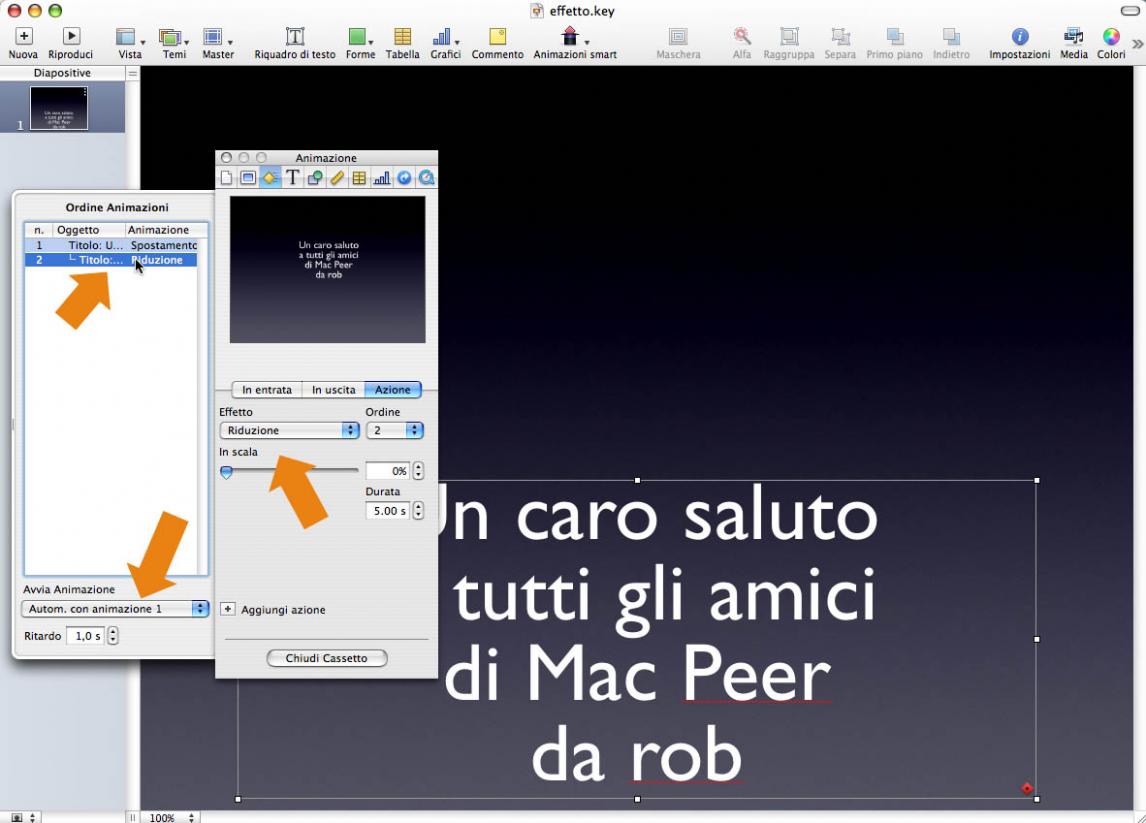Open the Effetto Riduzione dropdown
This screenshot has width=1146, height=823.
point(289,431)
